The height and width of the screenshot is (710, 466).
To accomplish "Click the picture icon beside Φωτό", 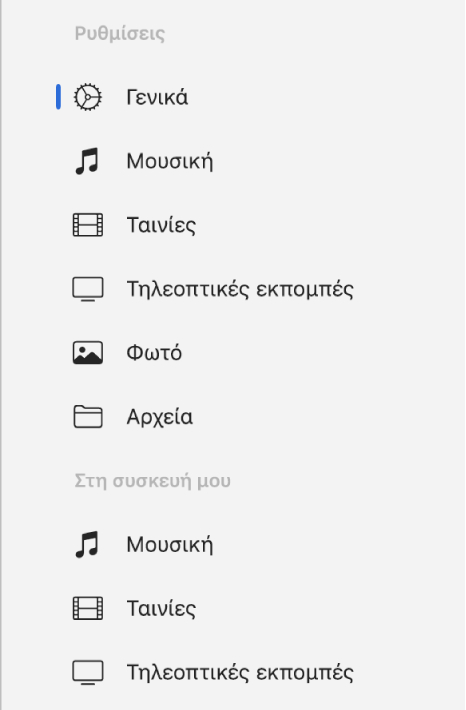I will pyautogui.click(x=88, y=353).
